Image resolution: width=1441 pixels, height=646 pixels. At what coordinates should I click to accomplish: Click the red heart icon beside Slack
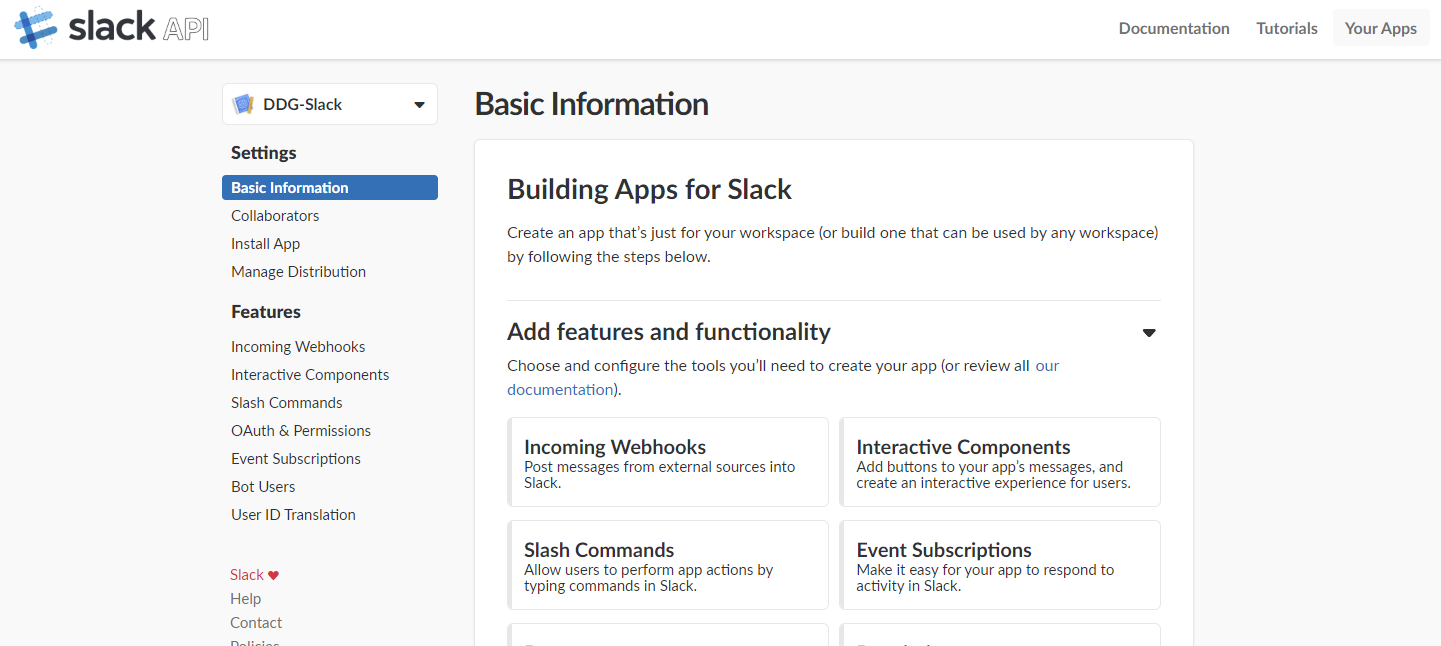(x=274, y=575)
